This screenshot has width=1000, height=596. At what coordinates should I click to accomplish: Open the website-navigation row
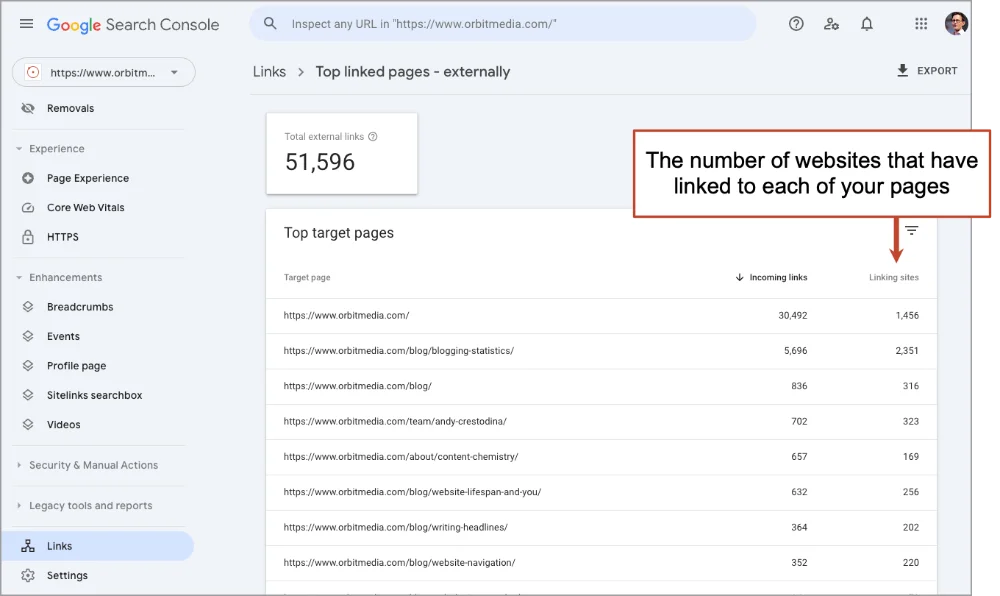pos(601,563)
